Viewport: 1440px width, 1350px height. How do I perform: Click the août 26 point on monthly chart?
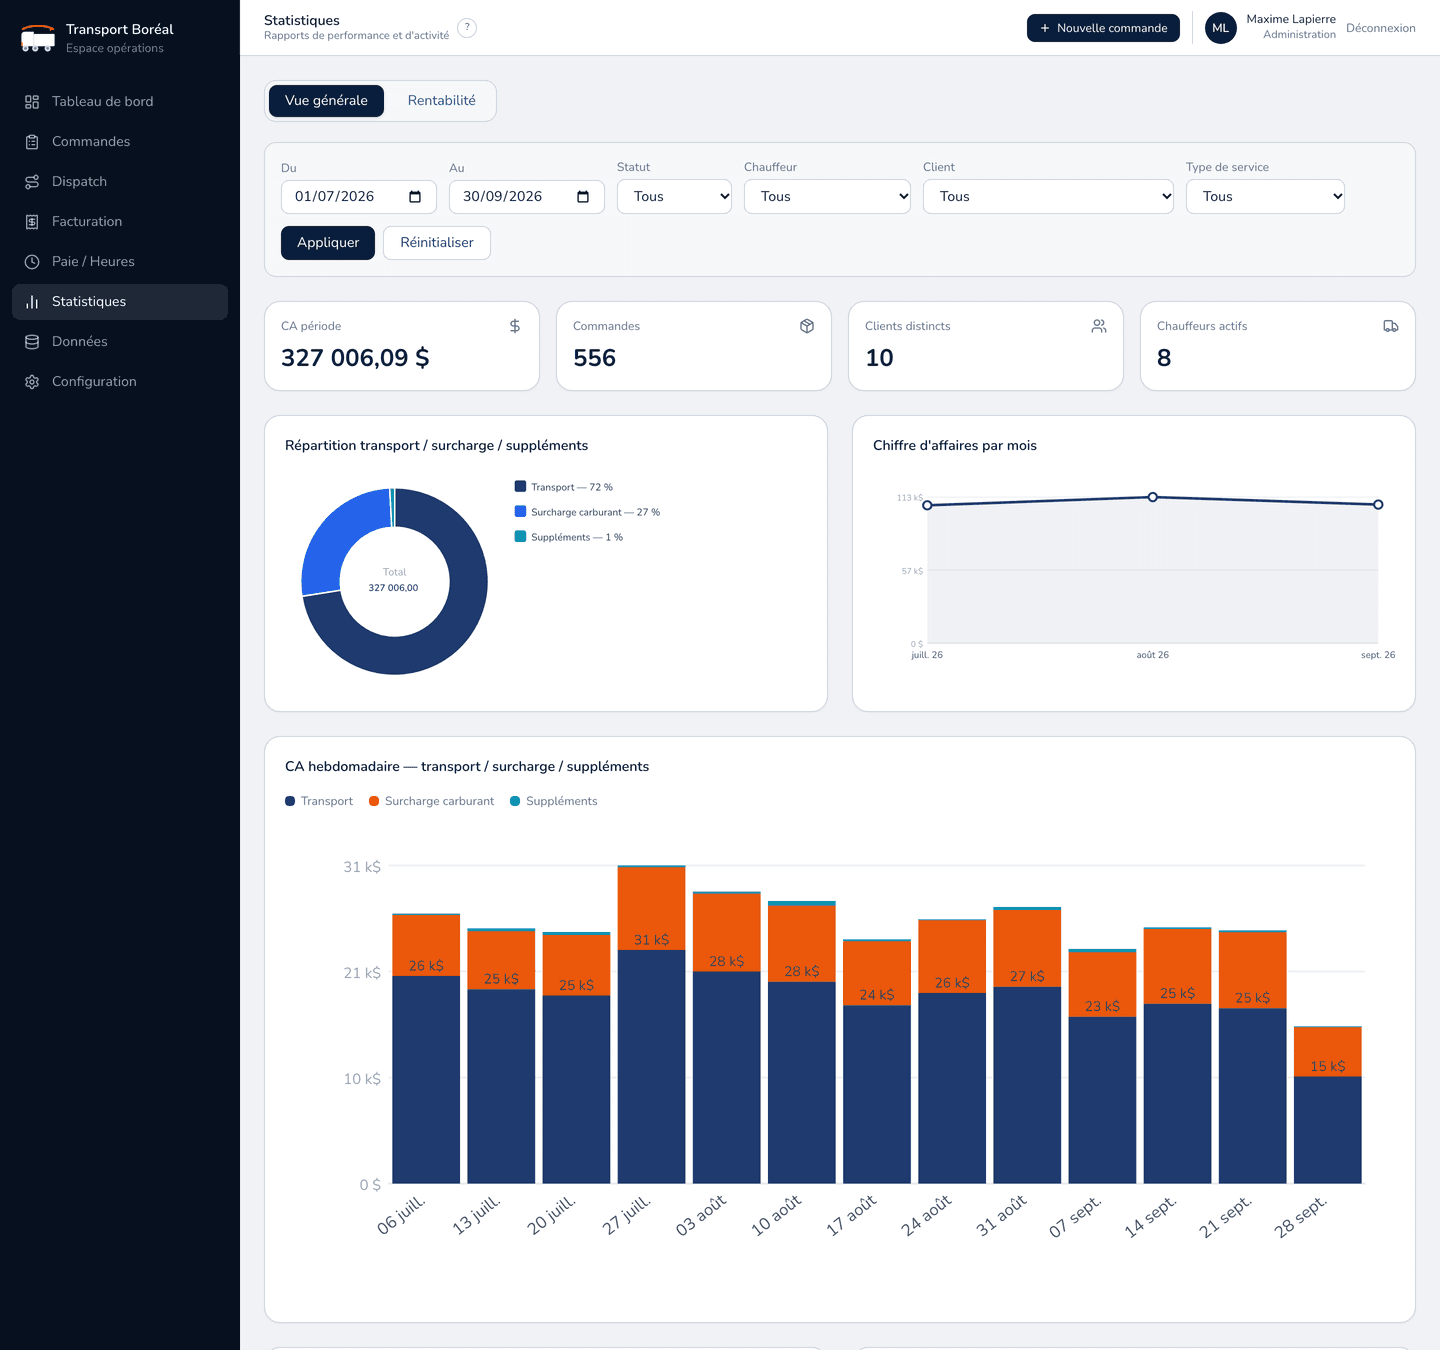[1153, 497]
